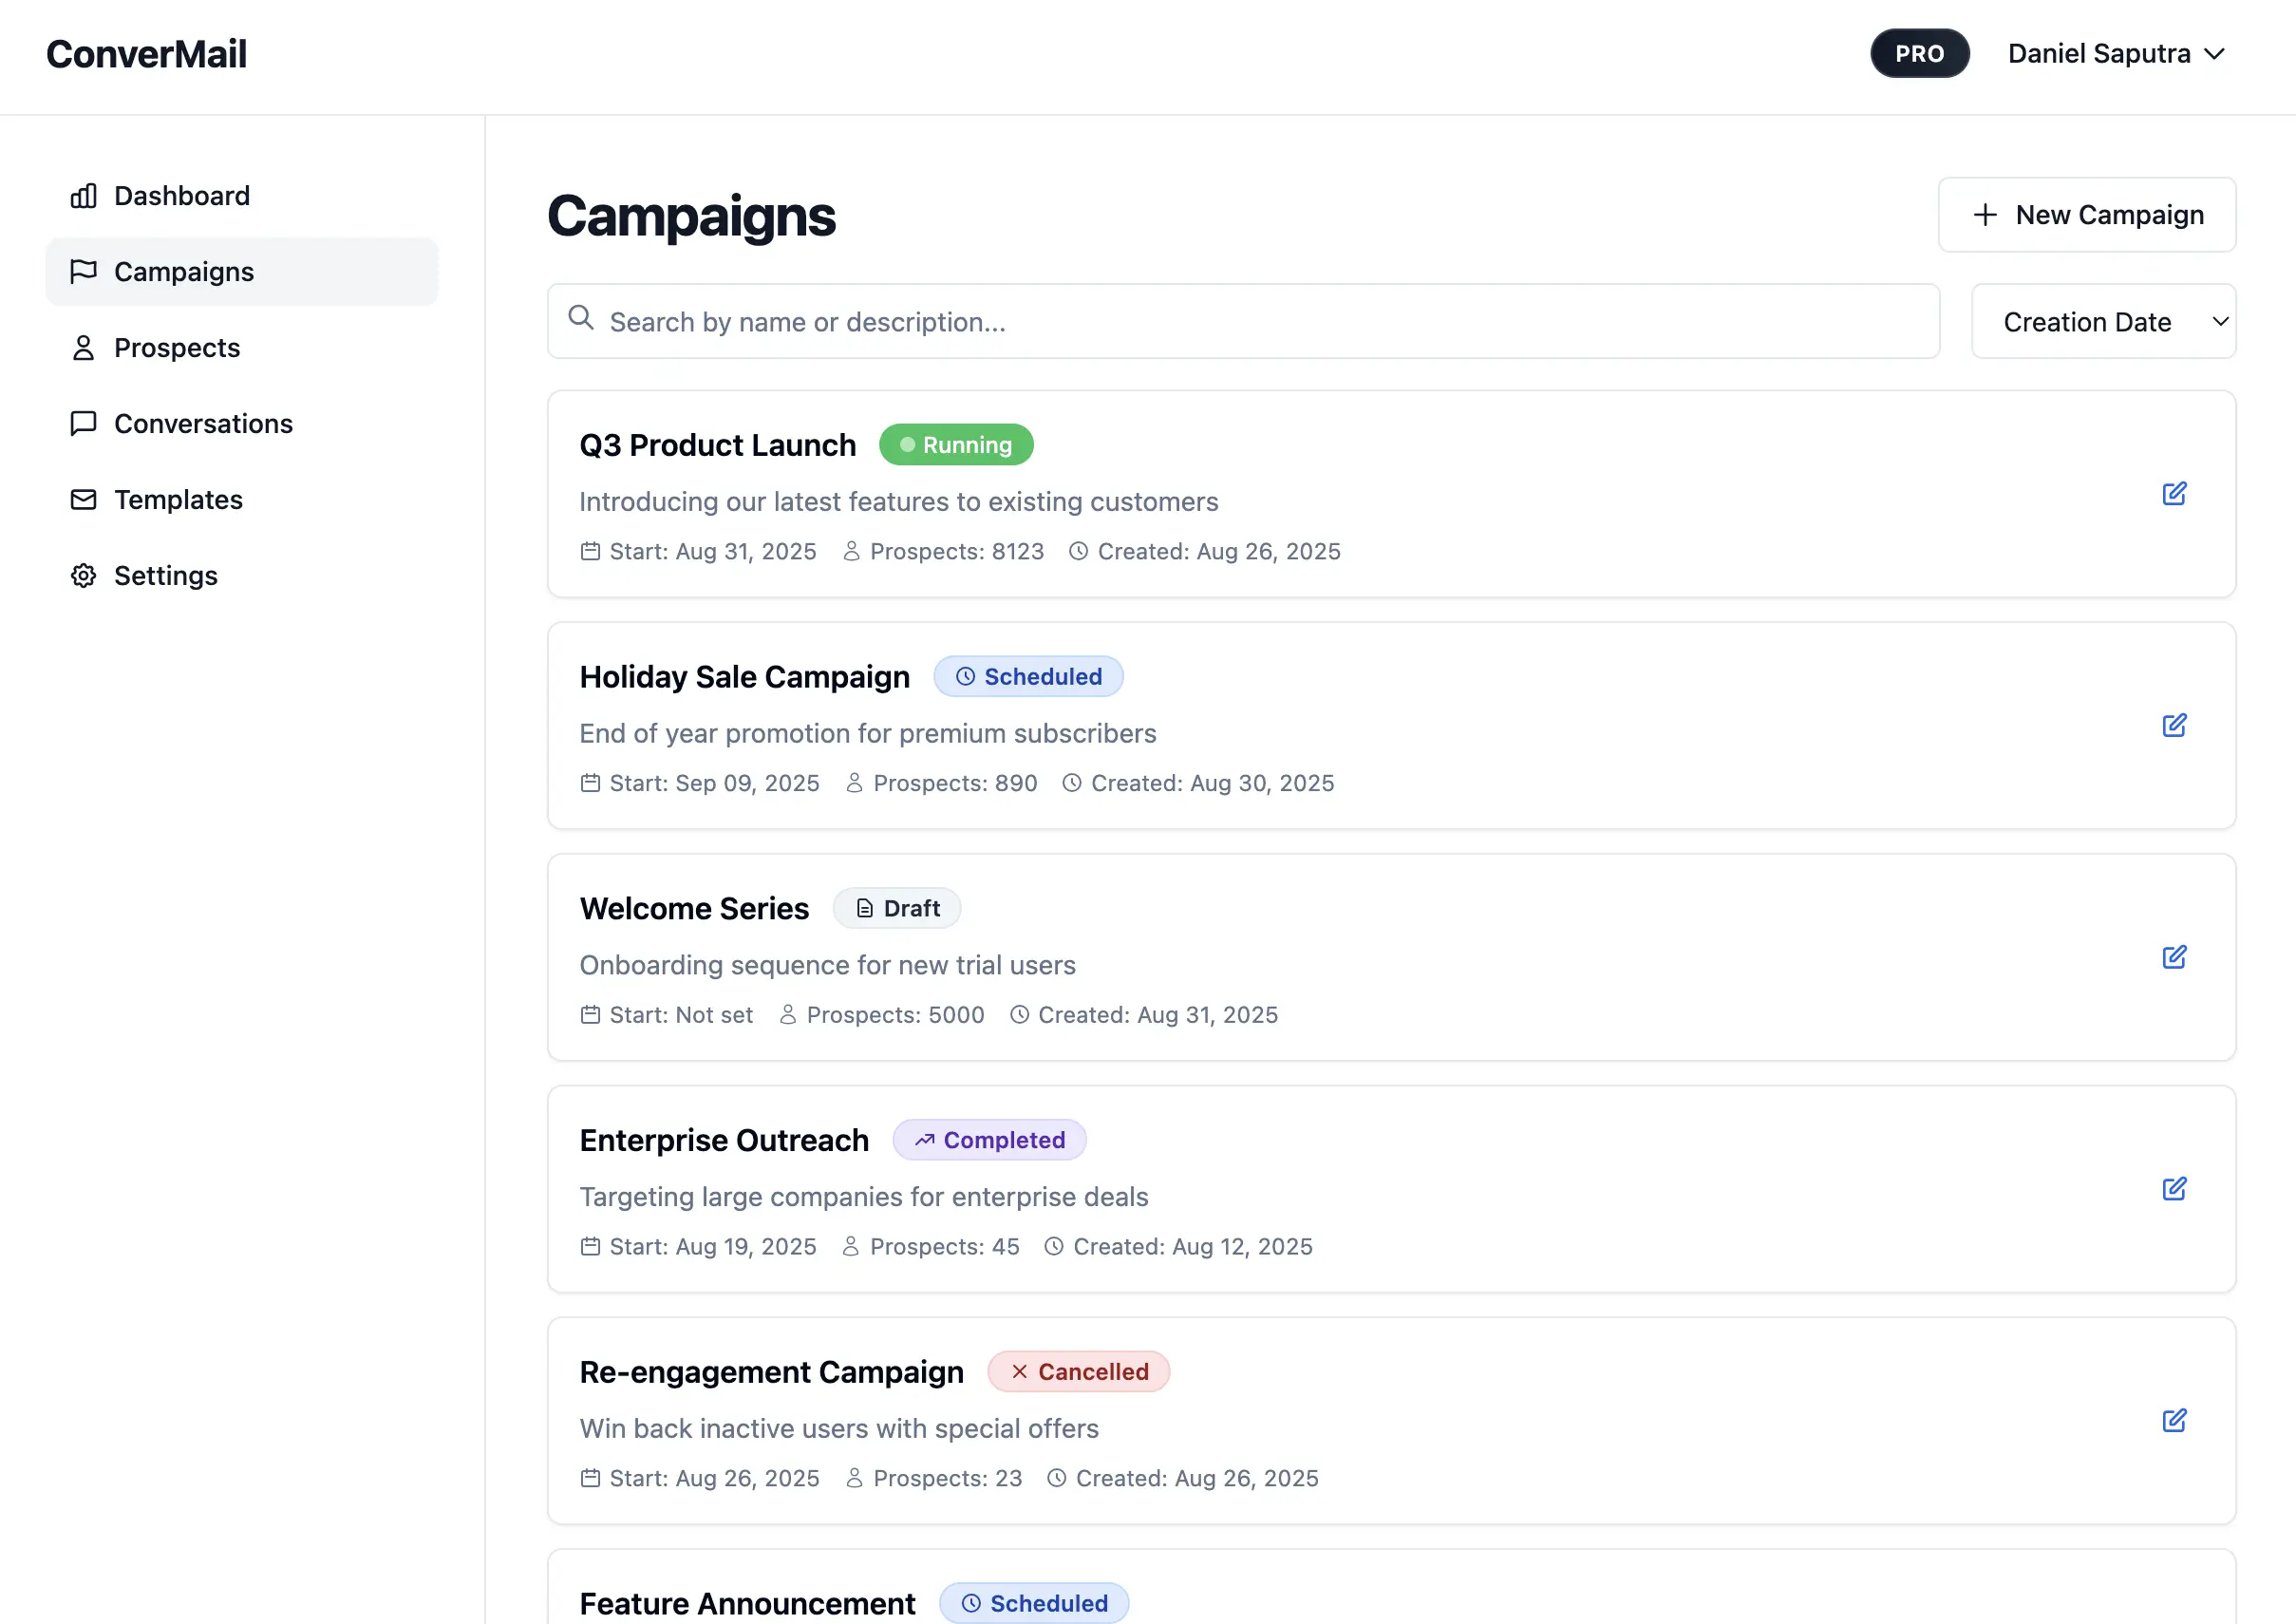Image resolution: width=2296 pixels, height=1624 pixels.
Task: Click the search magnifier icon
Action: tap(581, 318)
